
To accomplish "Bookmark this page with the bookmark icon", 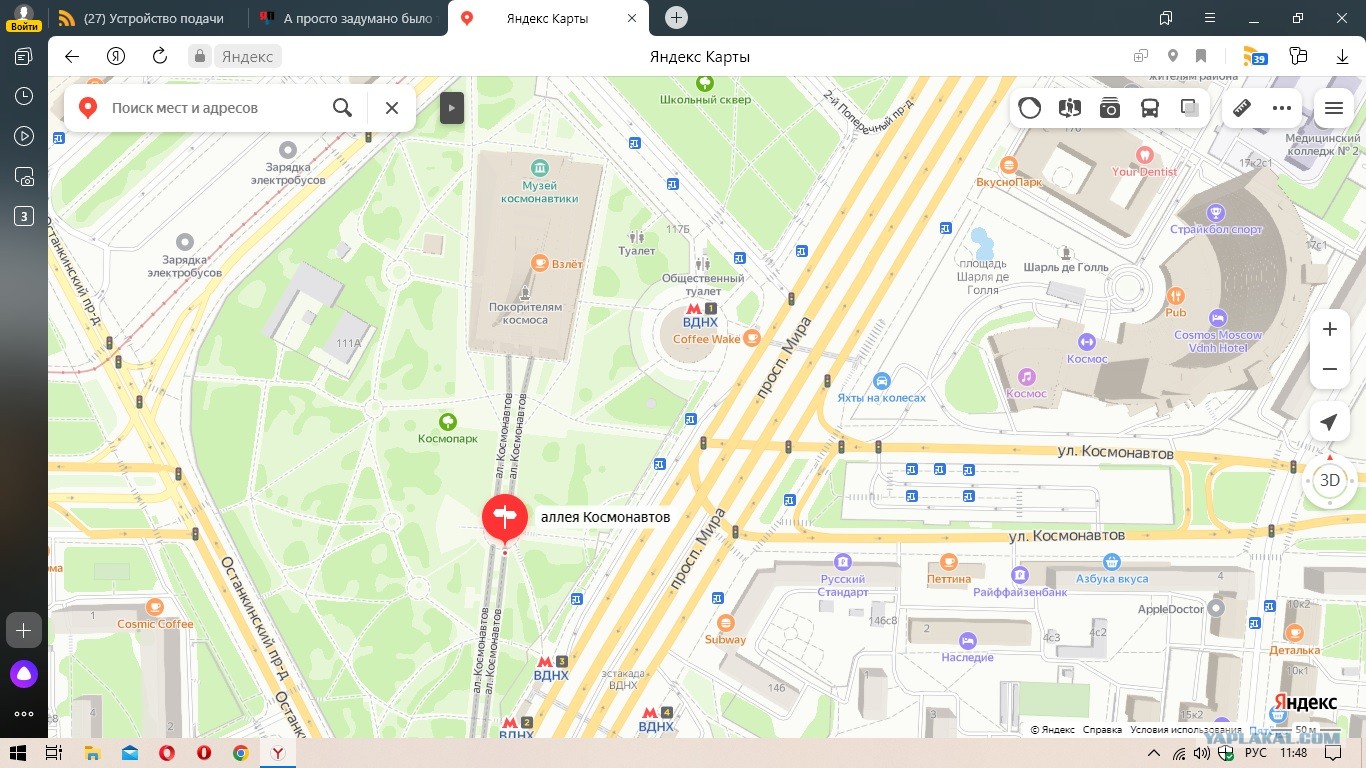I will point(1201,56).
